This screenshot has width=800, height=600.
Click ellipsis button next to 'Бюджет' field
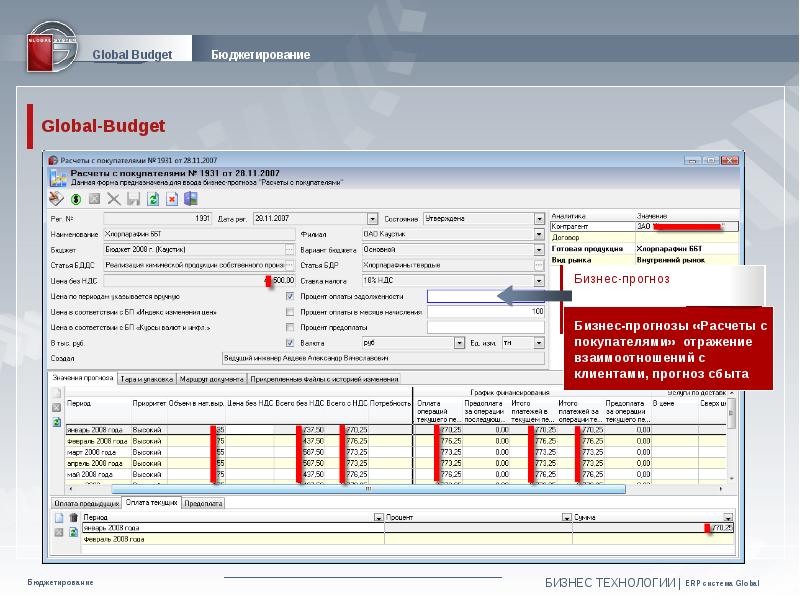(x=289, y=249)
